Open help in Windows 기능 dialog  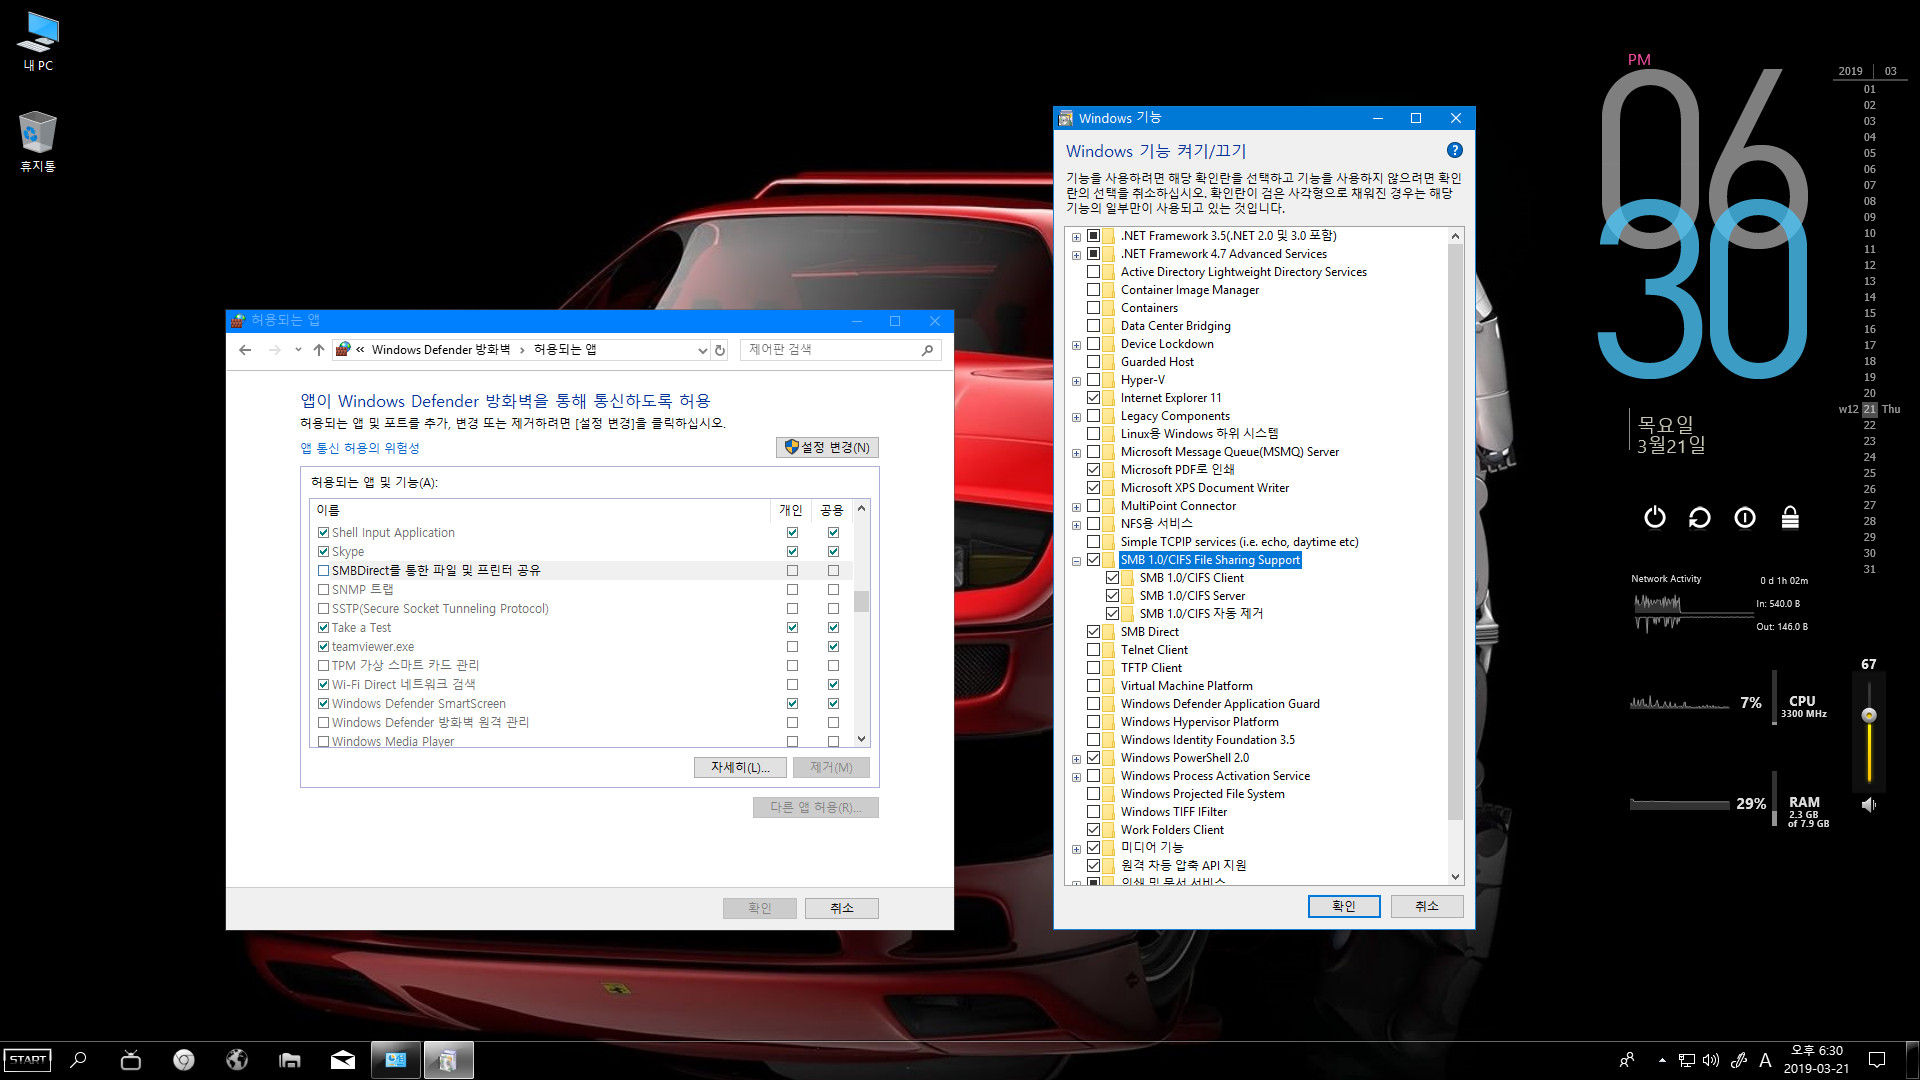coord(1455,150)
